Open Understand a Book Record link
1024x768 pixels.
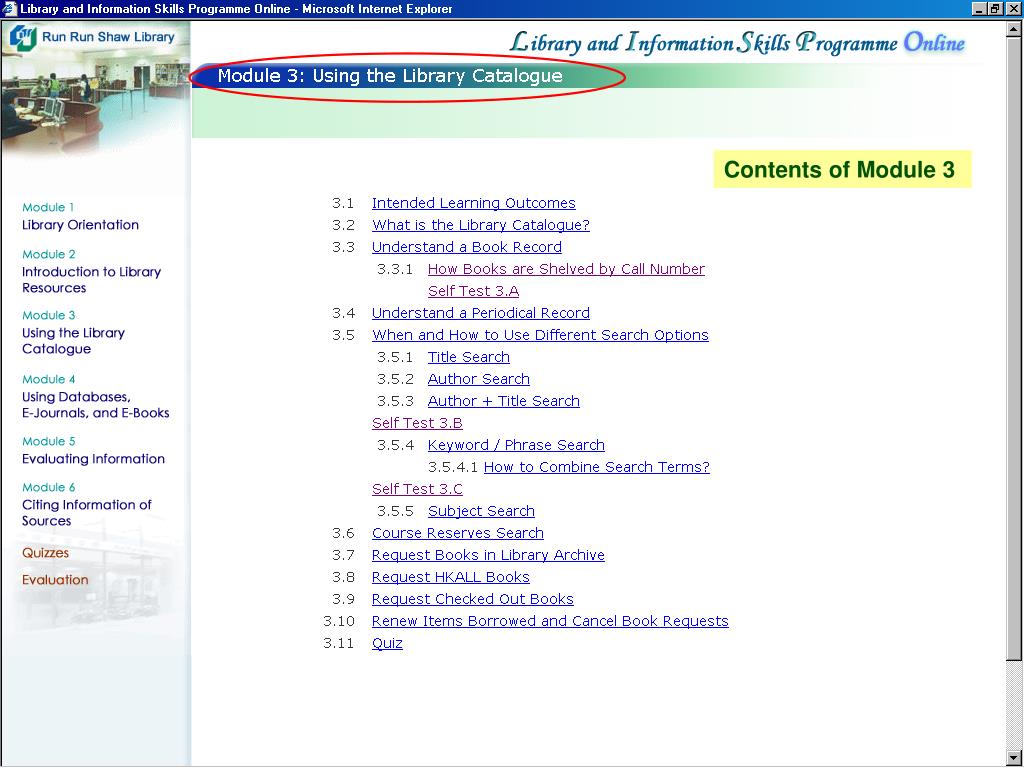click(x=467, y=247)
